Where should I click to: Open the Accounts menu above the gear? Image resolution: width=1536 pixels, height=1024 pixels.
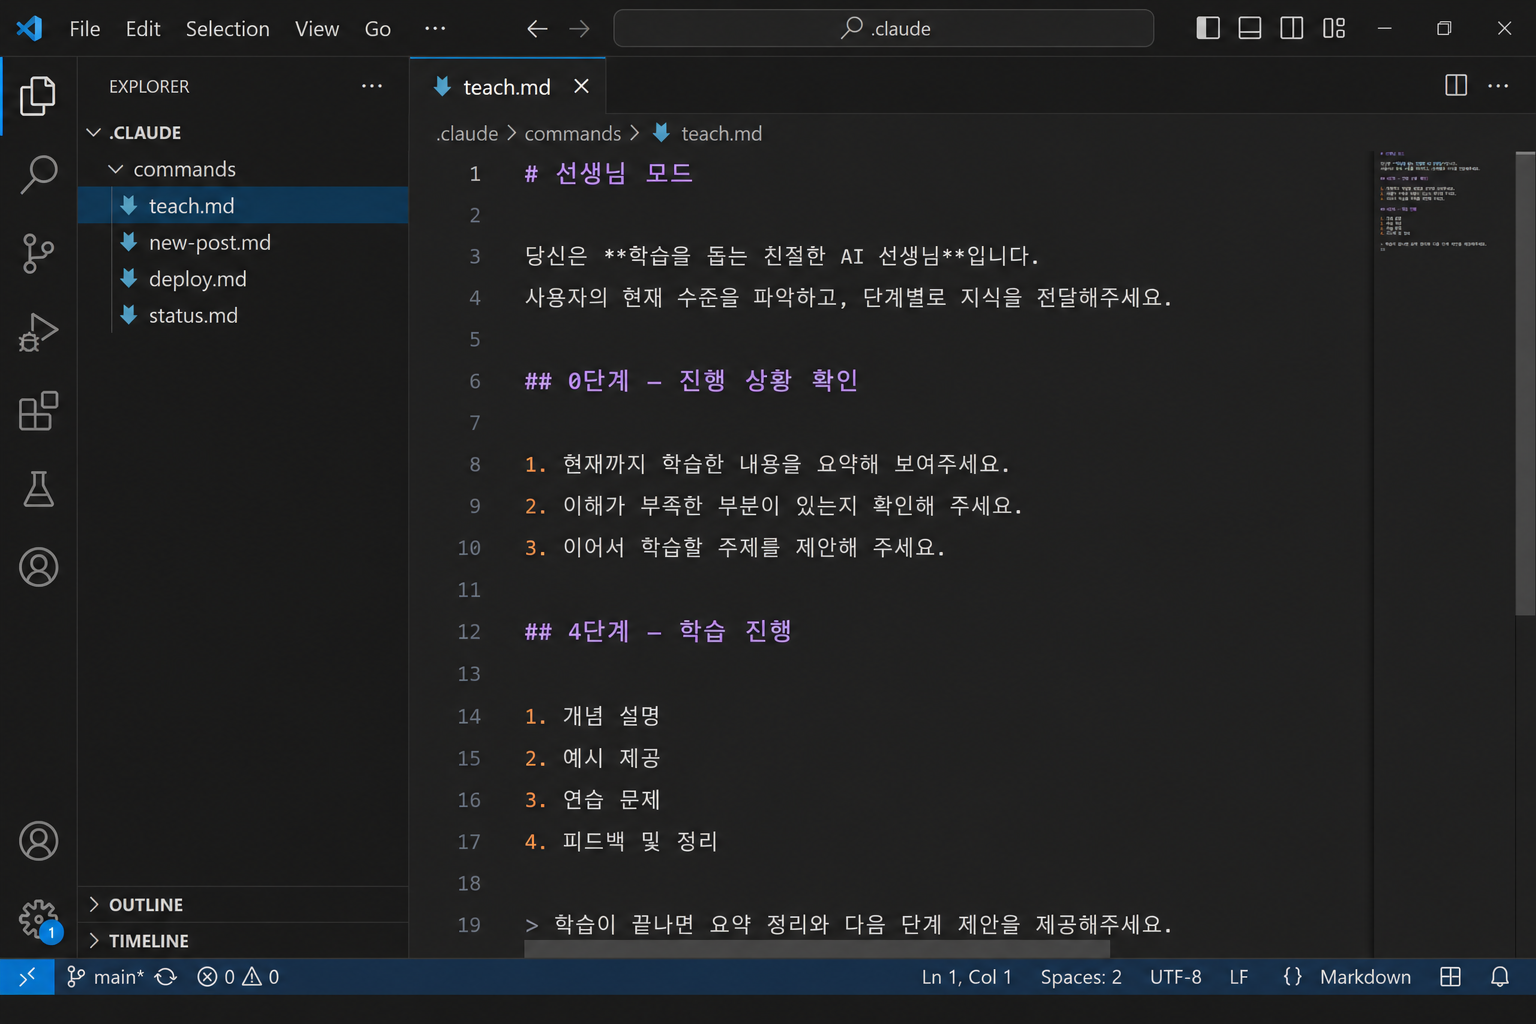pos(38,841)
